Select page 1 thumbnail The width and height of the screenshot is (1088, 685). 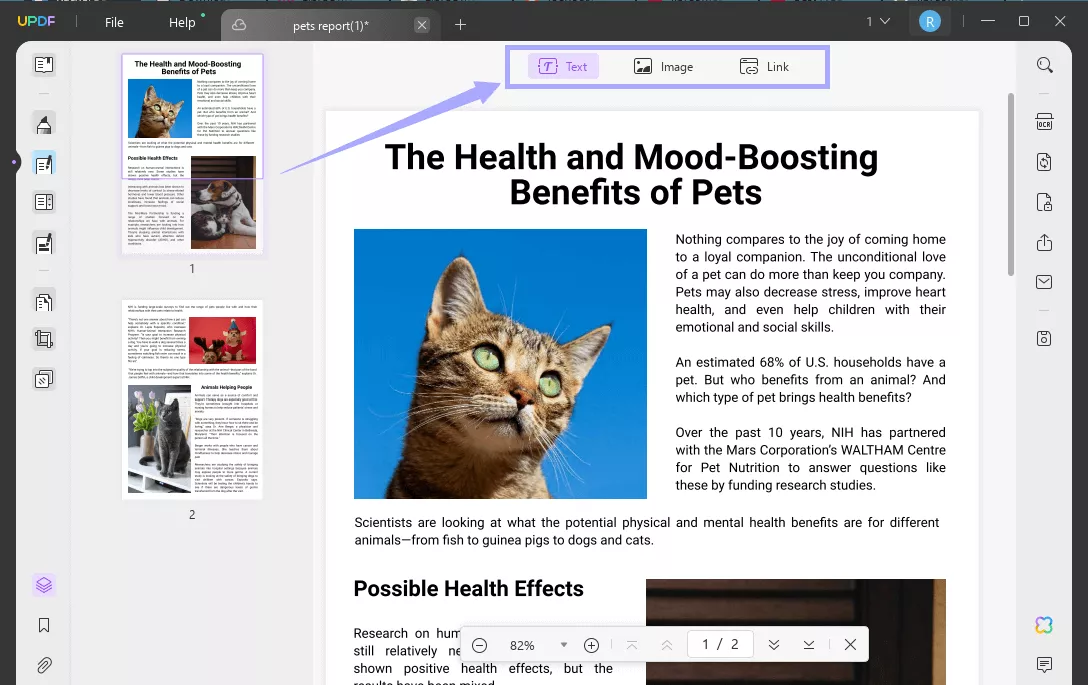192,153
